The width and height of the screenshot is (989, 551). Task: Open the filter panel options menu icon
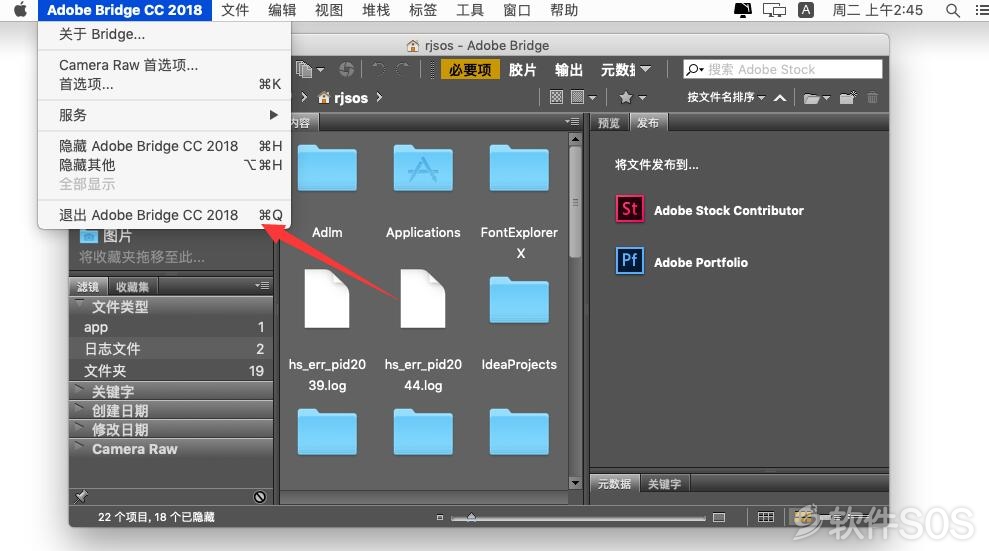pyautogui.click(x=262, y=286)
